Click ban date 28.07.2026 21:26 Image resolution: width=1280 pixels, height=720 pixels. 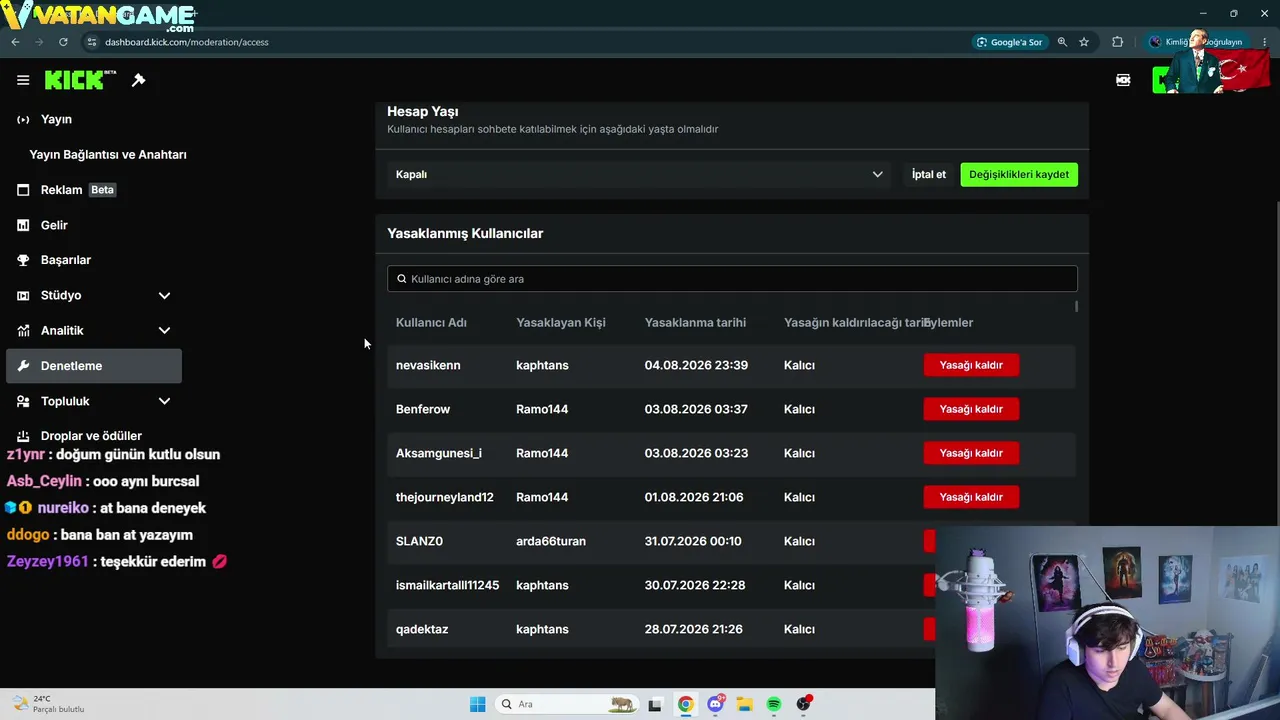click(694, 629)
